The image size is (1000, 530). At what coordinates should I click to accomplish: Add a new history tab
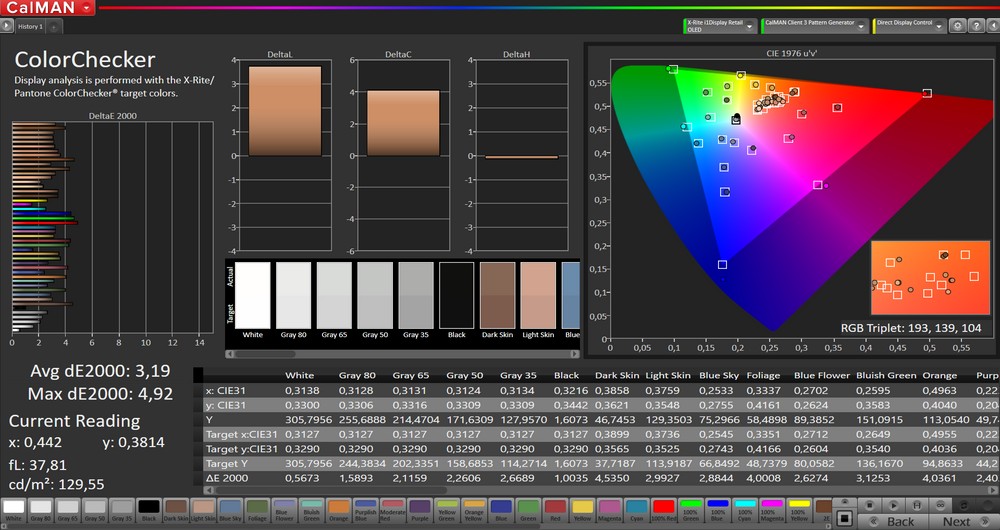pos(54,27)
